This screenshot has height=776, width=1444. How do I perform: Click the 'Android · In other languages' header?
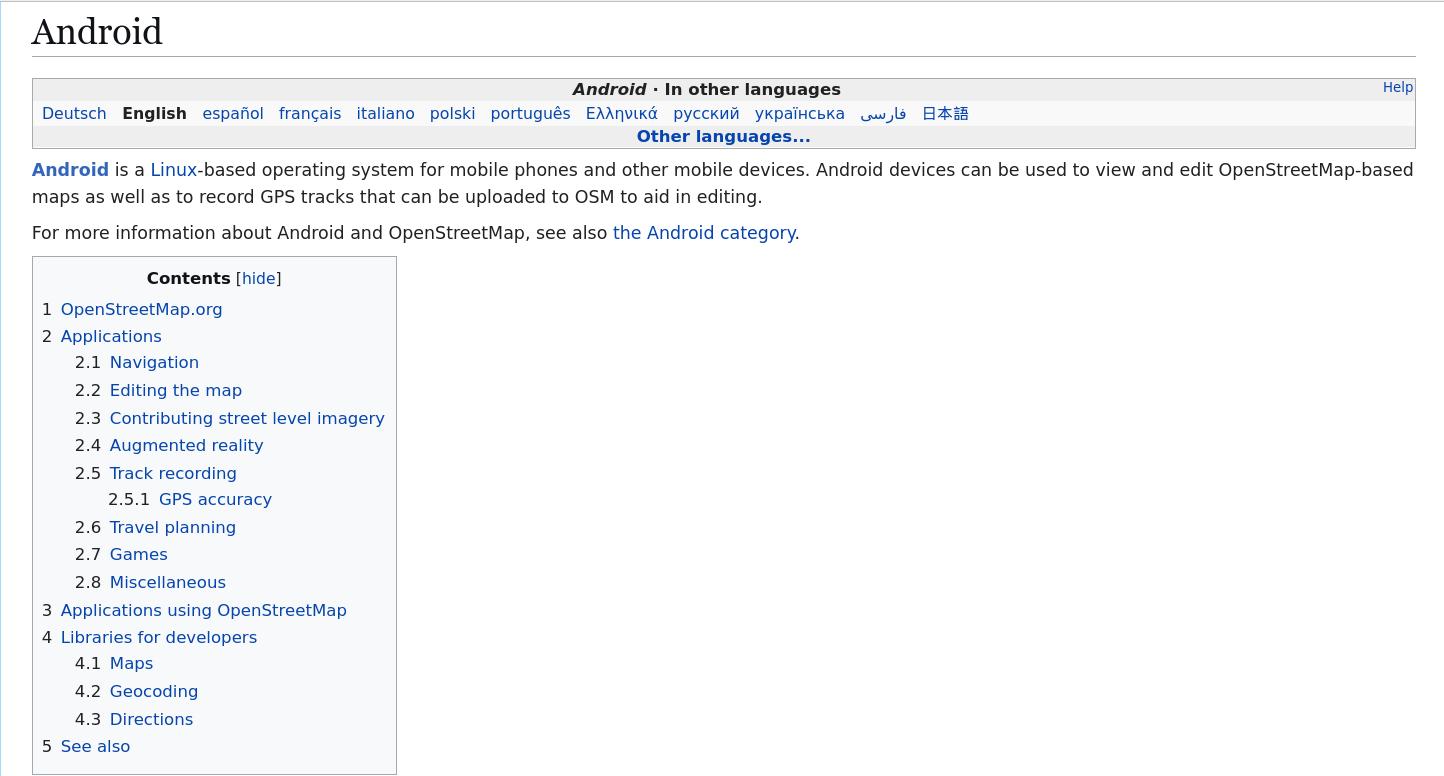click(x=706, y=90)
